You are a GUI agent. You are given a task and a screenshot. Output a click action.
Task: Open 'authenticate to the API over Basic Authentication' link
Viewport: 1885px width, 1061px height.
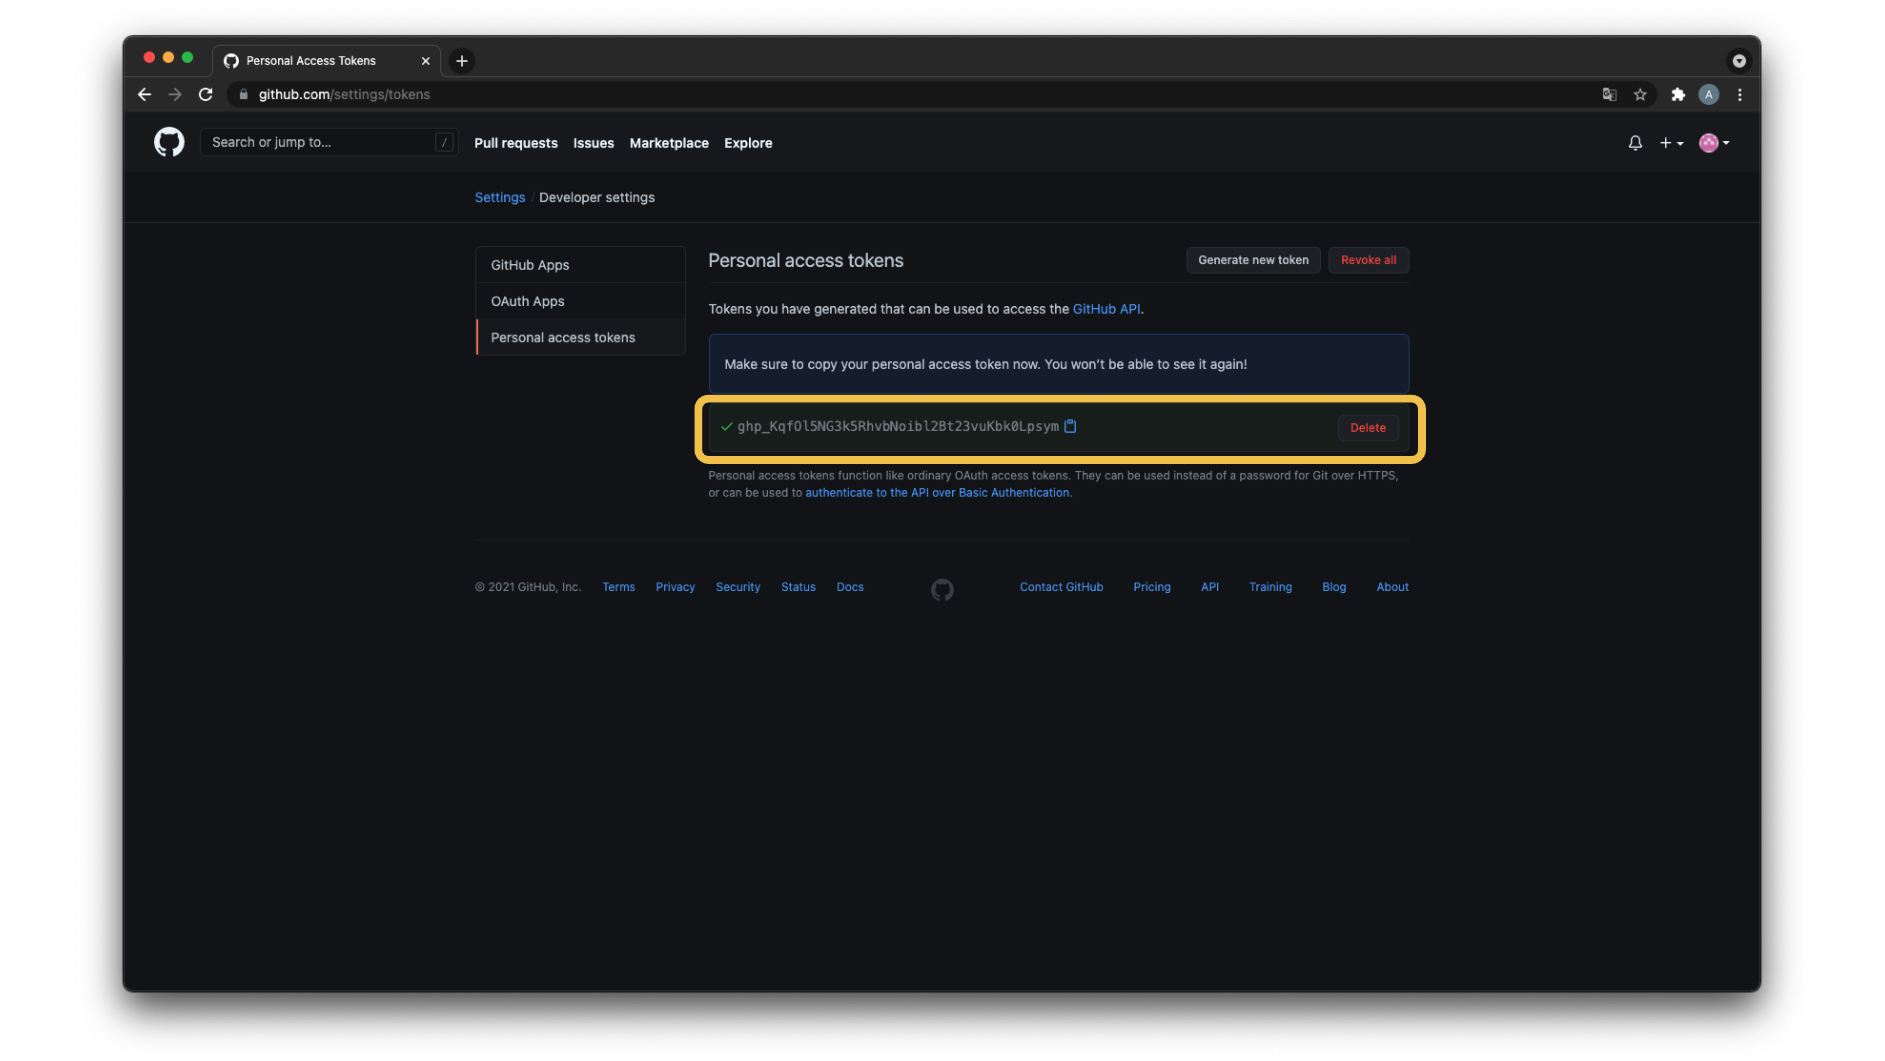937,493
